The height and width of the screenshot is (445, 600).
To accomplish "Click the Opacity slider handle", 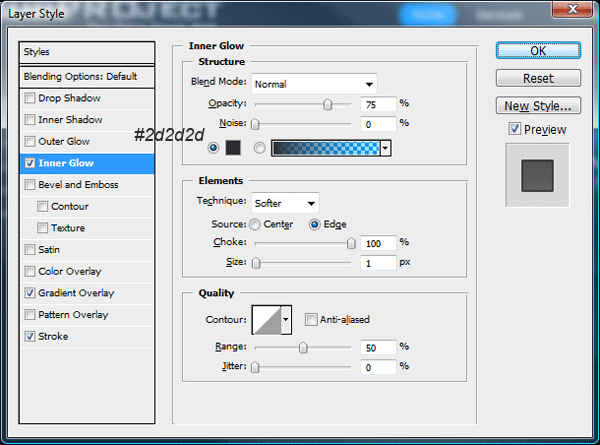I will pyautogui.click(x=328, y=104).
